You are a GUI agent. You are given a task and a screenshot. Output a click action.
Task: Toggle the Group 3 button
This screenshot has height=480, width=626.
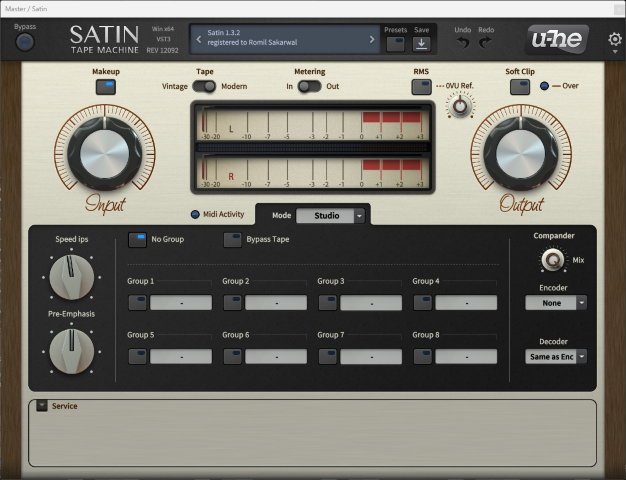pos(327,303)
